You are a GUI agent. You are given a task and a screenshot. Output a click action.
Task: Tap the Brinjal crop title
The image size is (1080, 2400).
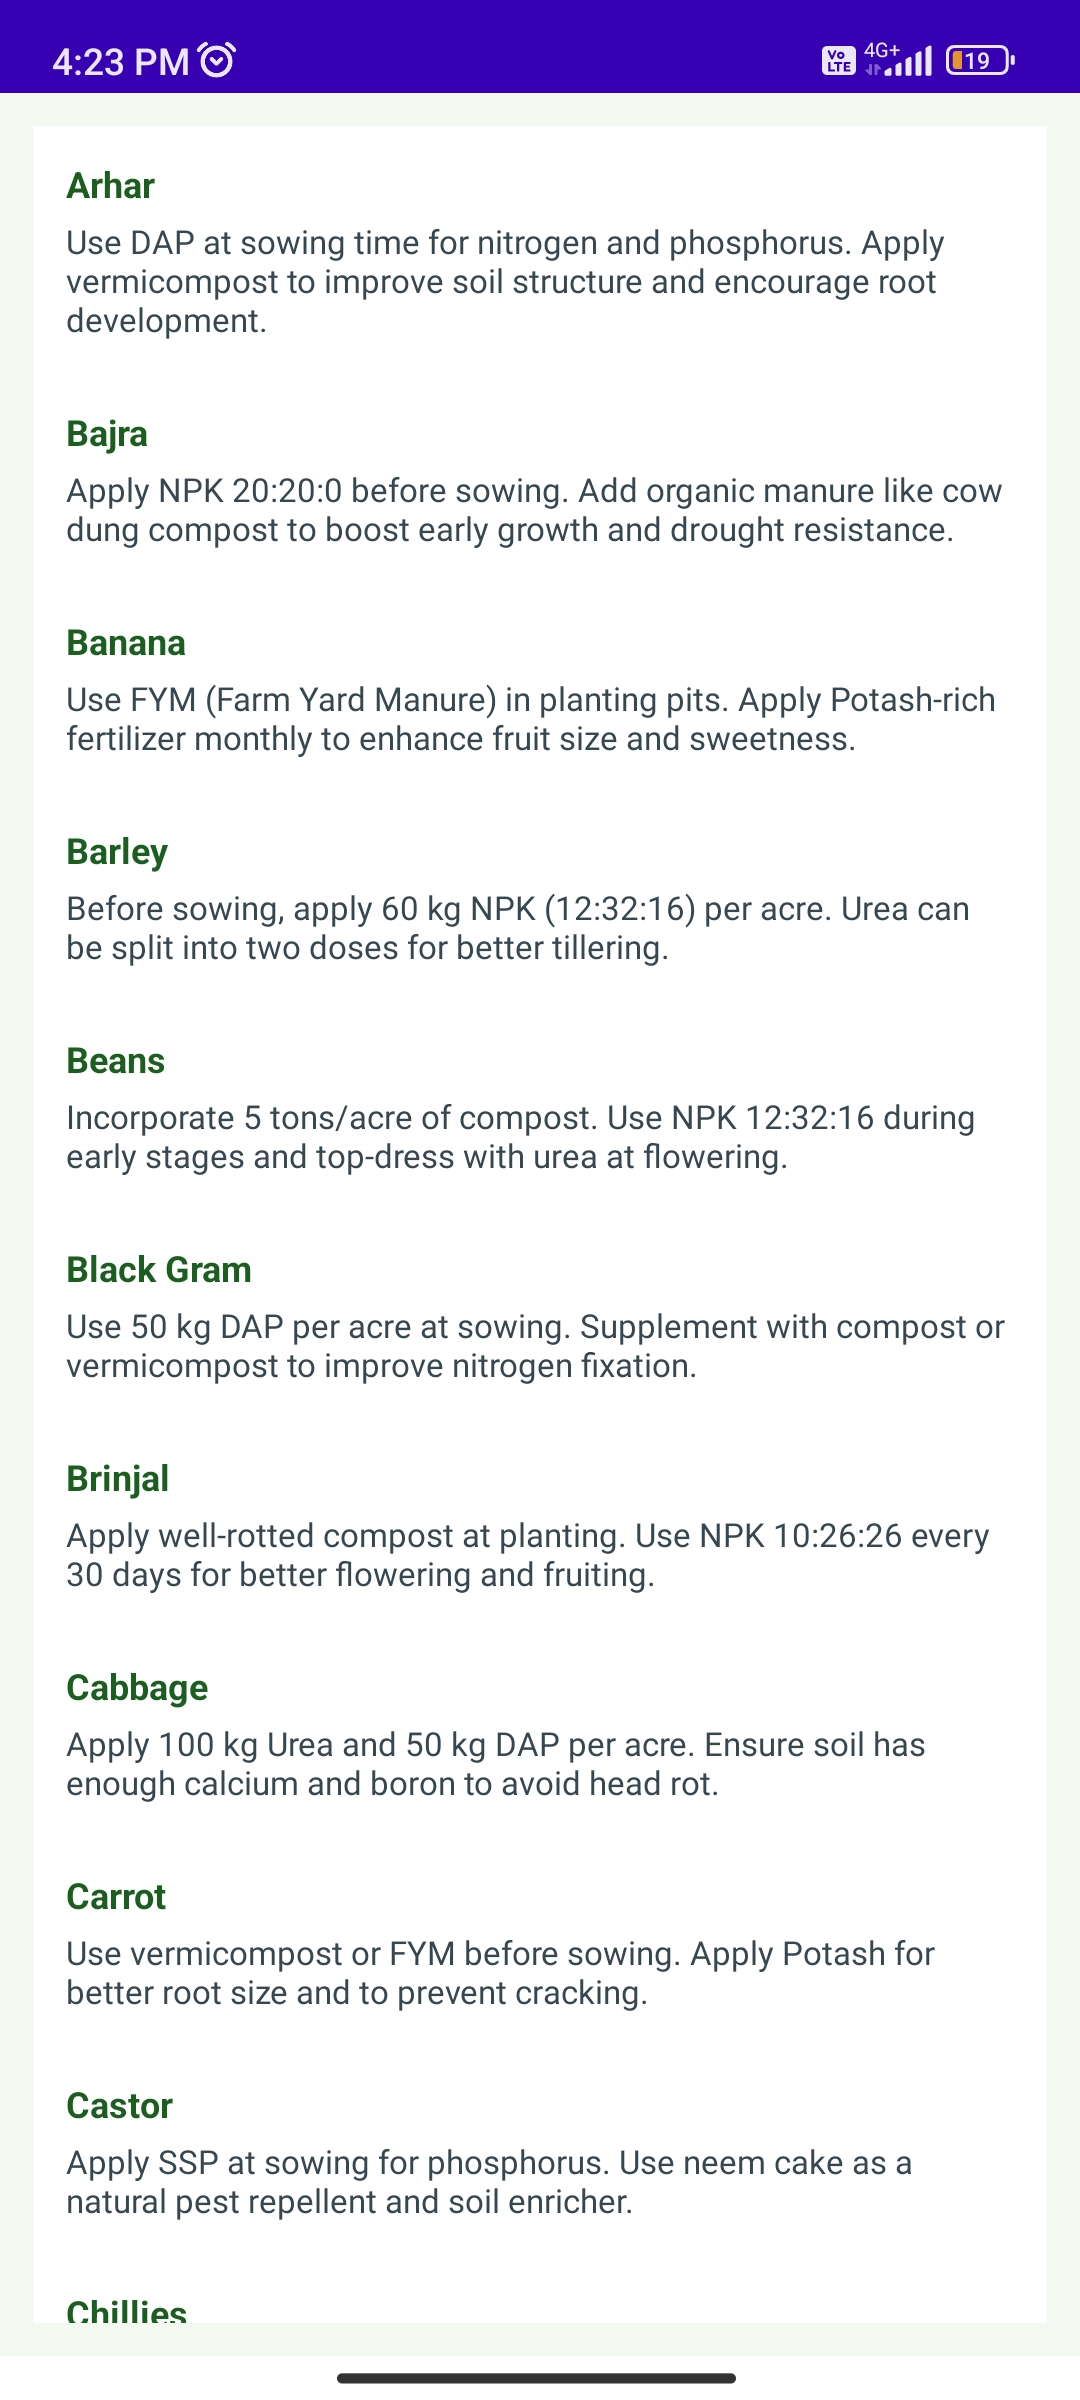click(118, 1479)
